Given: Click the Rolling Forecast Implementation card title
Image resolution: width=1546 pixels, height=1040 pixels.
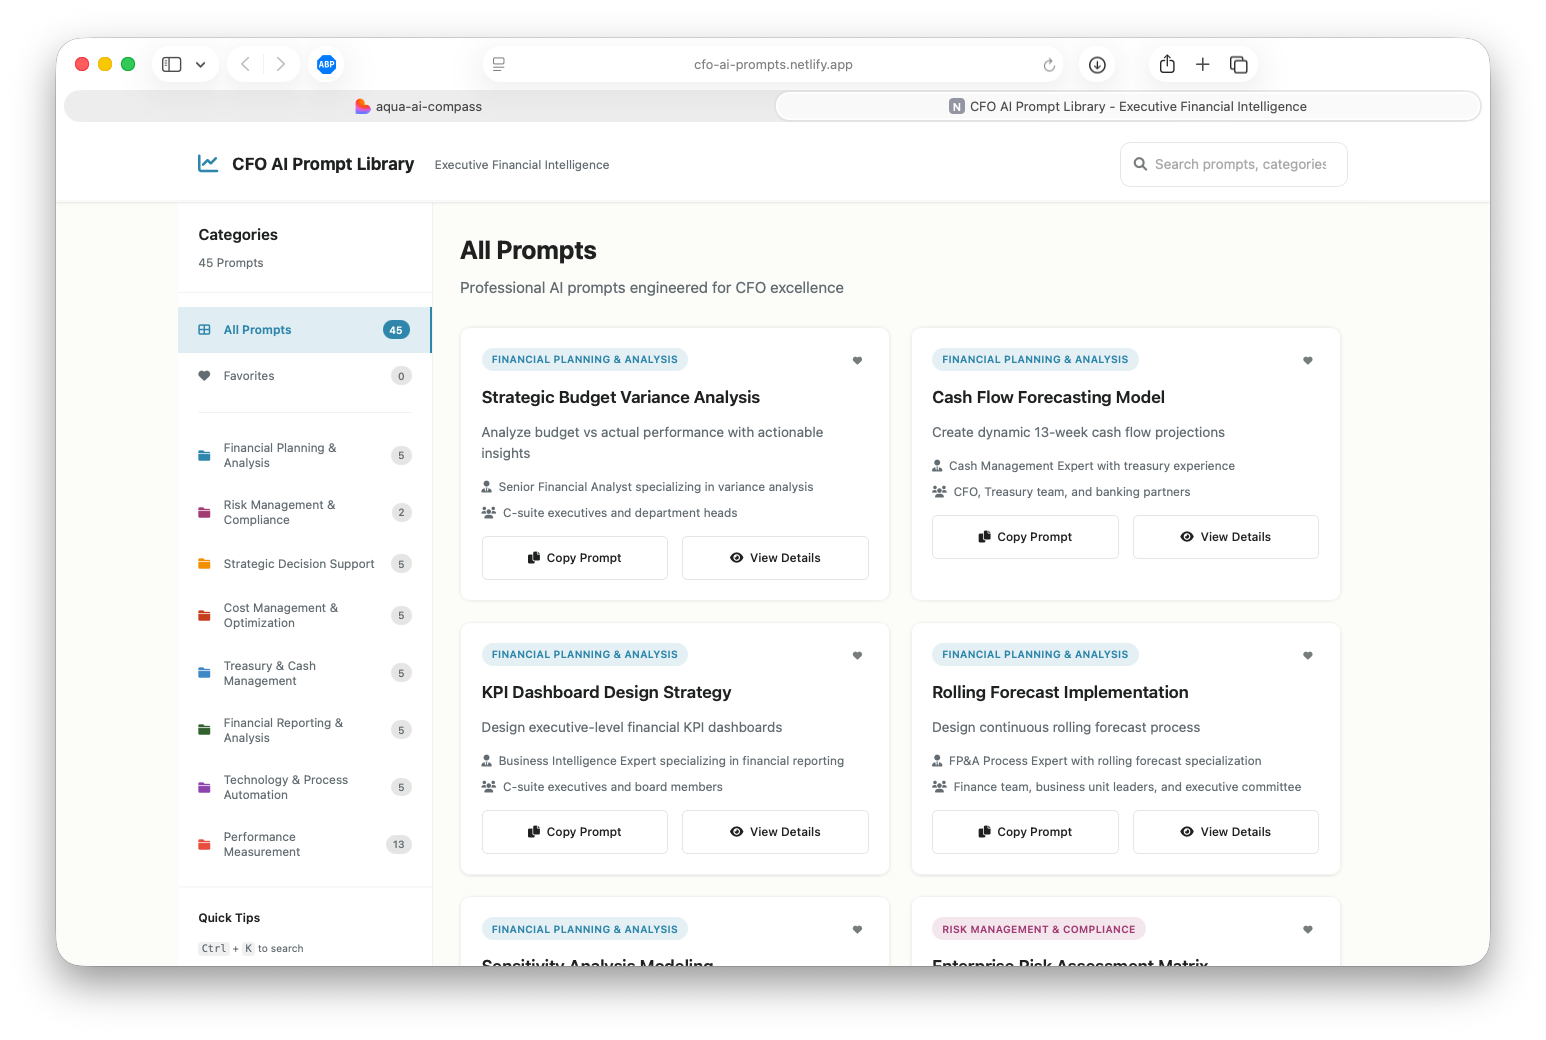Looking at the screenshot, I should pyautogui.click(x=1060, y=692).
